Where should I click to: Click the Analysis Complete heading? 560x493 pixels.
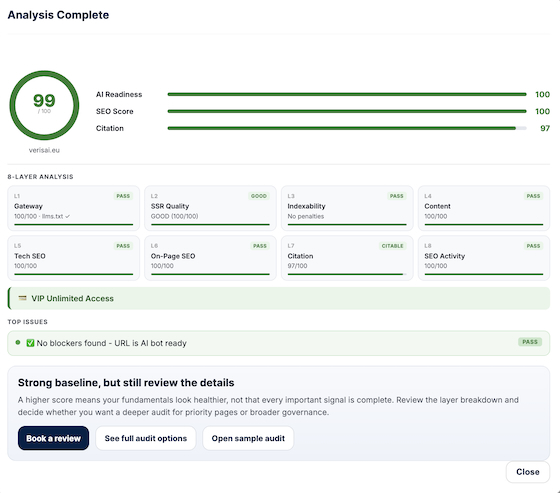(58, 15)
